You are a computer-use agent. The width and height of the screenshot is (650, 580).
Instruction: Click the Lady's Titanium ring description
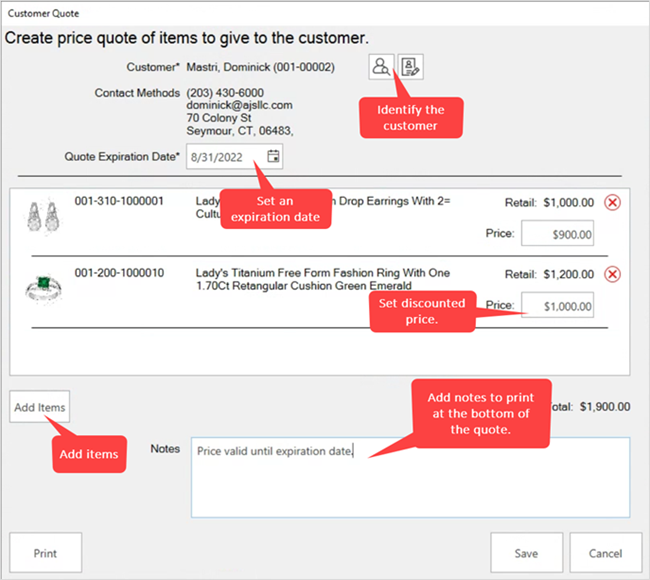click(x=323, y=280)
